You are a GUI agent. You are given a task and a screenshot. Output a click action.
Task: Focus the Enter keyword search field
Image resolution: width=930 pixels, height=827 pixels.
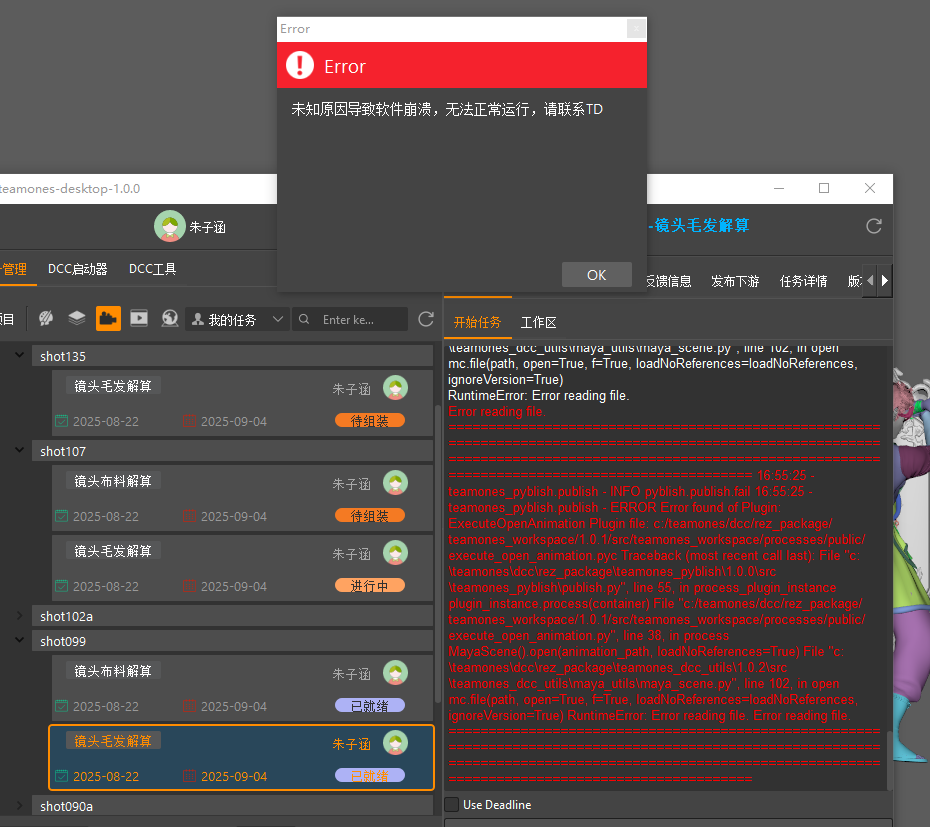click(x=362, y=319)
